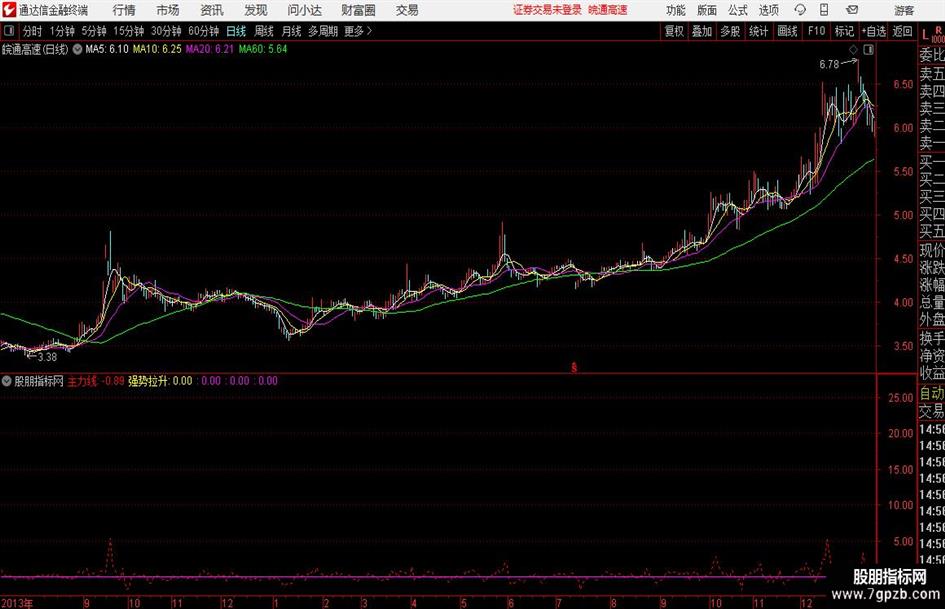Click the 统计 statistics button

pos(759,31)
